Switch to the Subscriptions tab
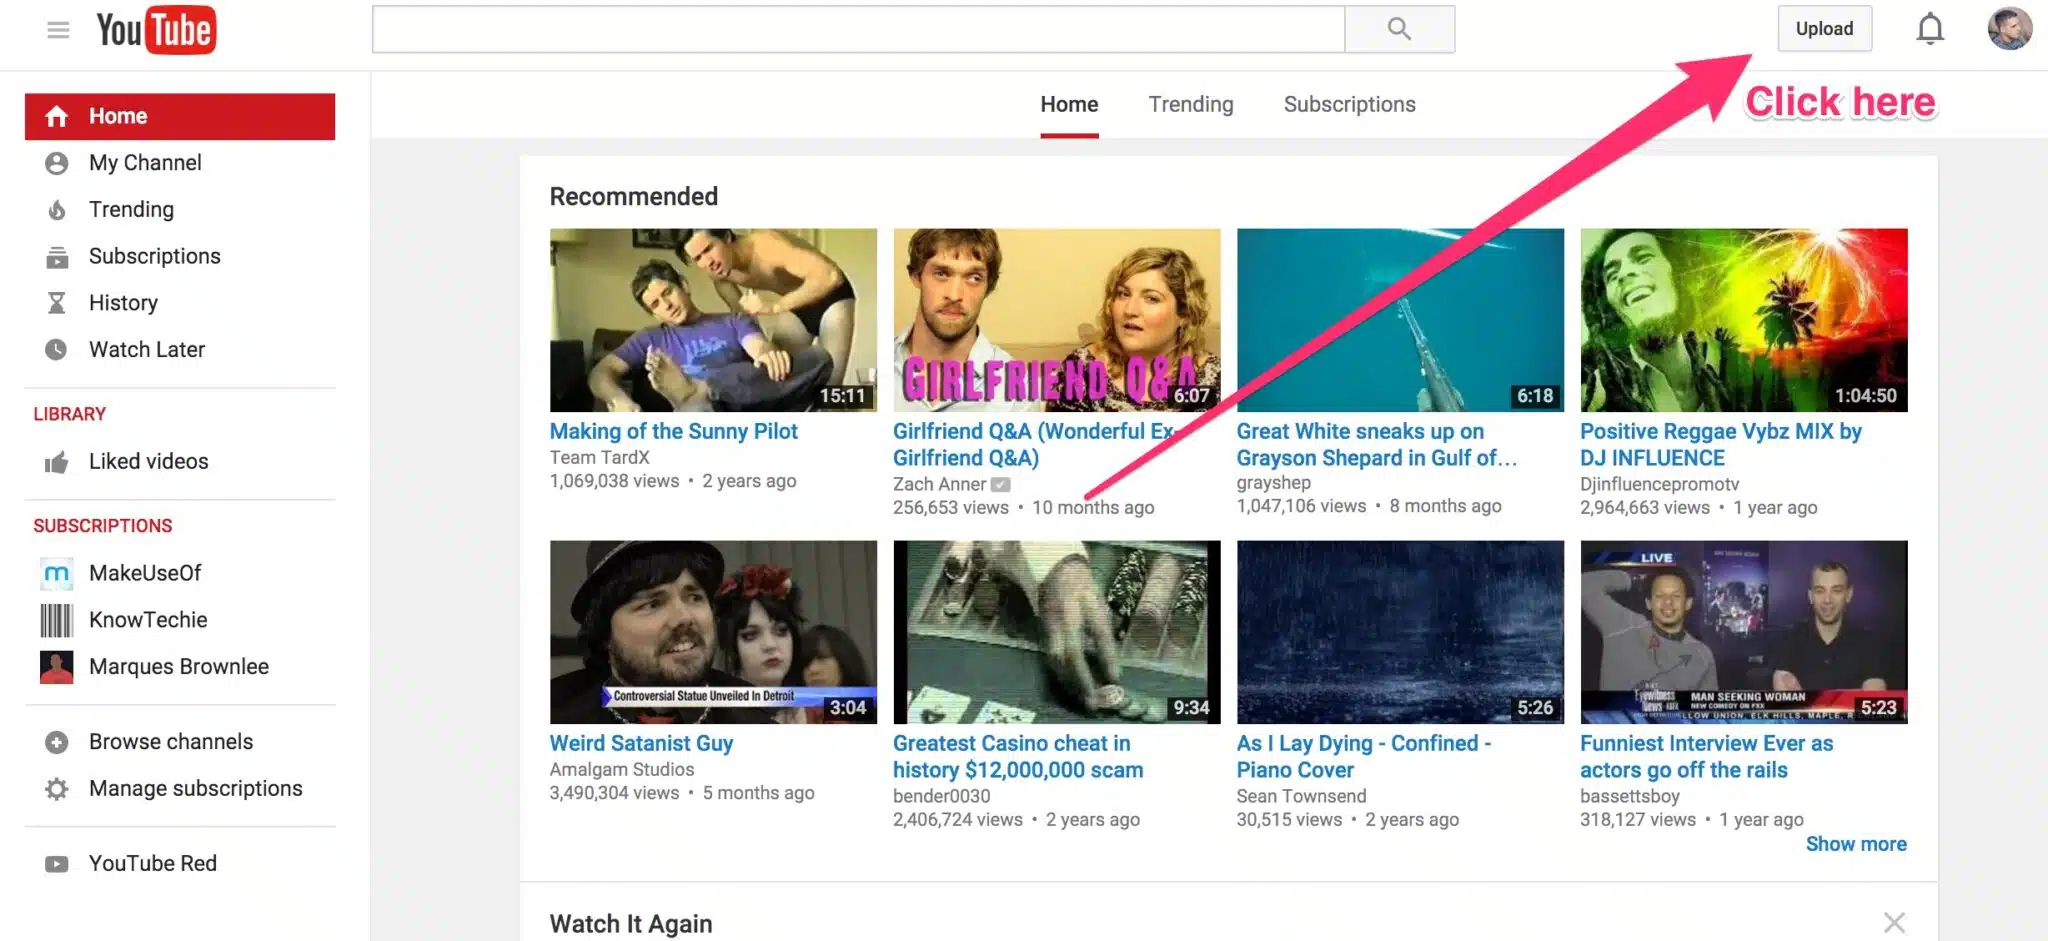The height and width of the screenshot is (941, 2048). [x=1349, y=104]
